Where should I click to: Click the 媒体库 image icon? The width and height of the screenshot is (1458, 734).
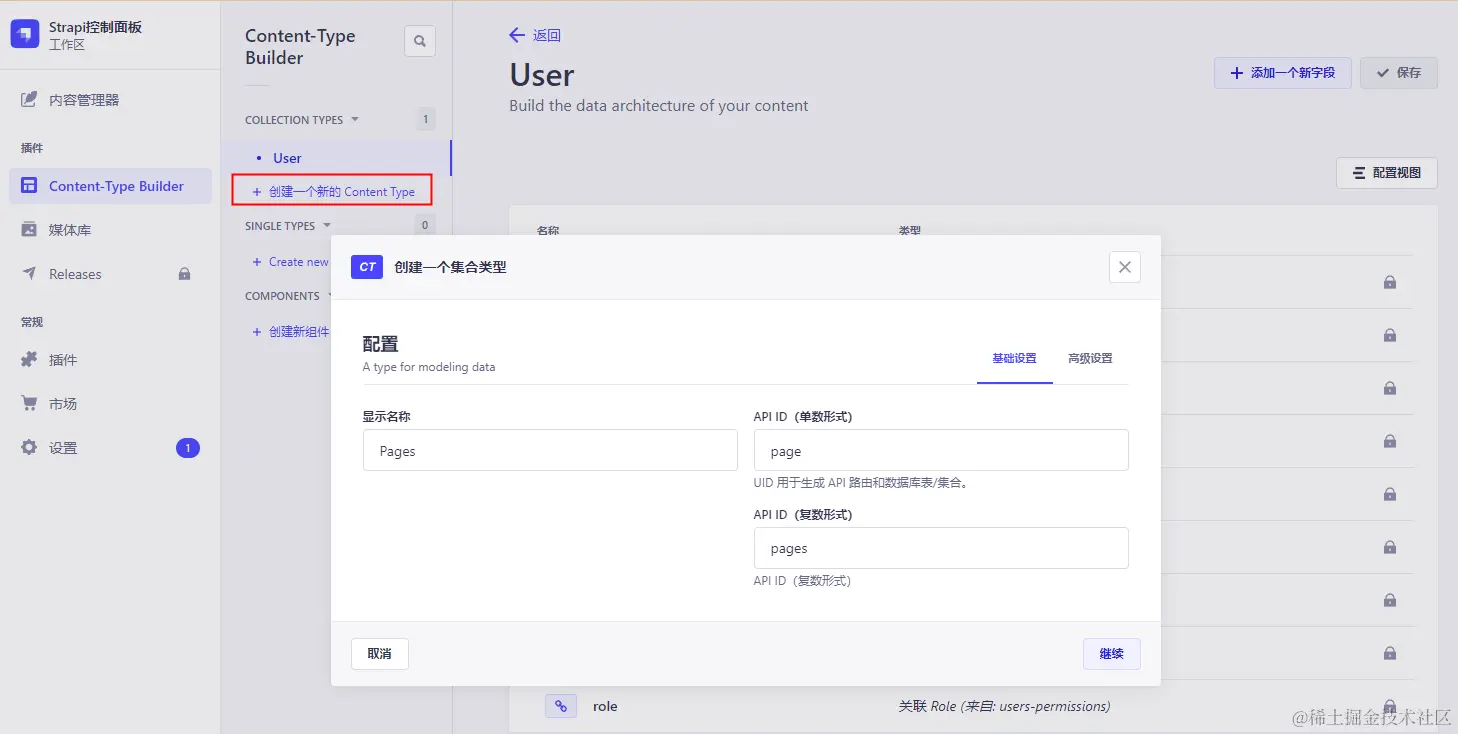click(x=29, y=230)
